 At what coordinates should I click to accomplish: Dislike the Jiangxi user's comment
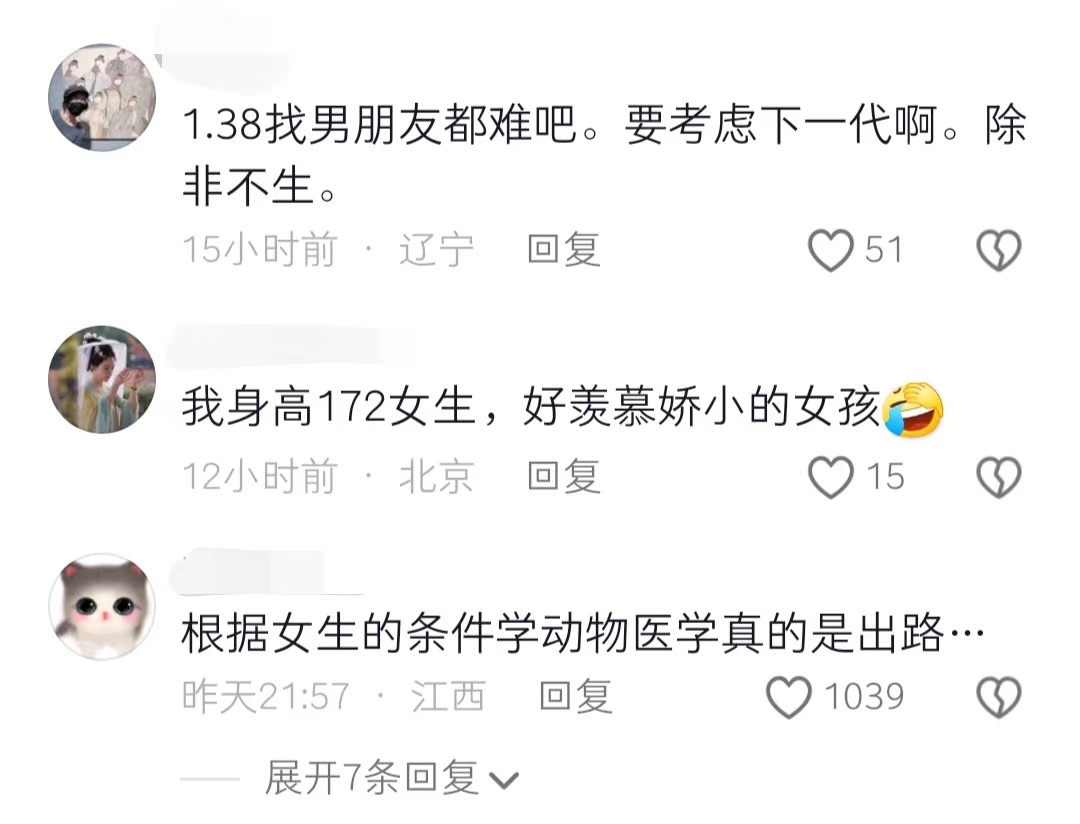999,697
